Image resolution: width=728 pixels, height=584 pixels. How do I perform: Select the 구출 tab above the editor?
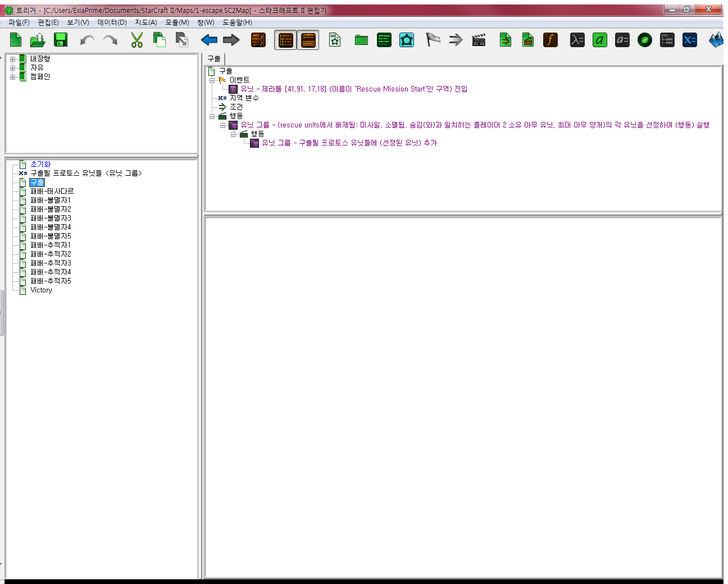tap(214, 58)
